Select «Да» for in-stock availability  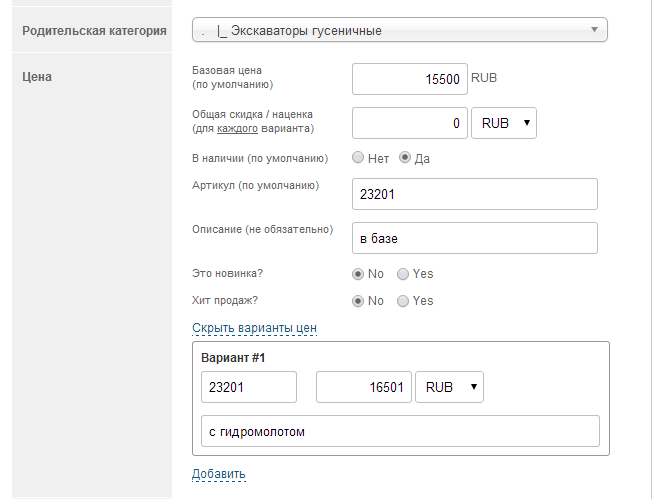tap(405, 158)
